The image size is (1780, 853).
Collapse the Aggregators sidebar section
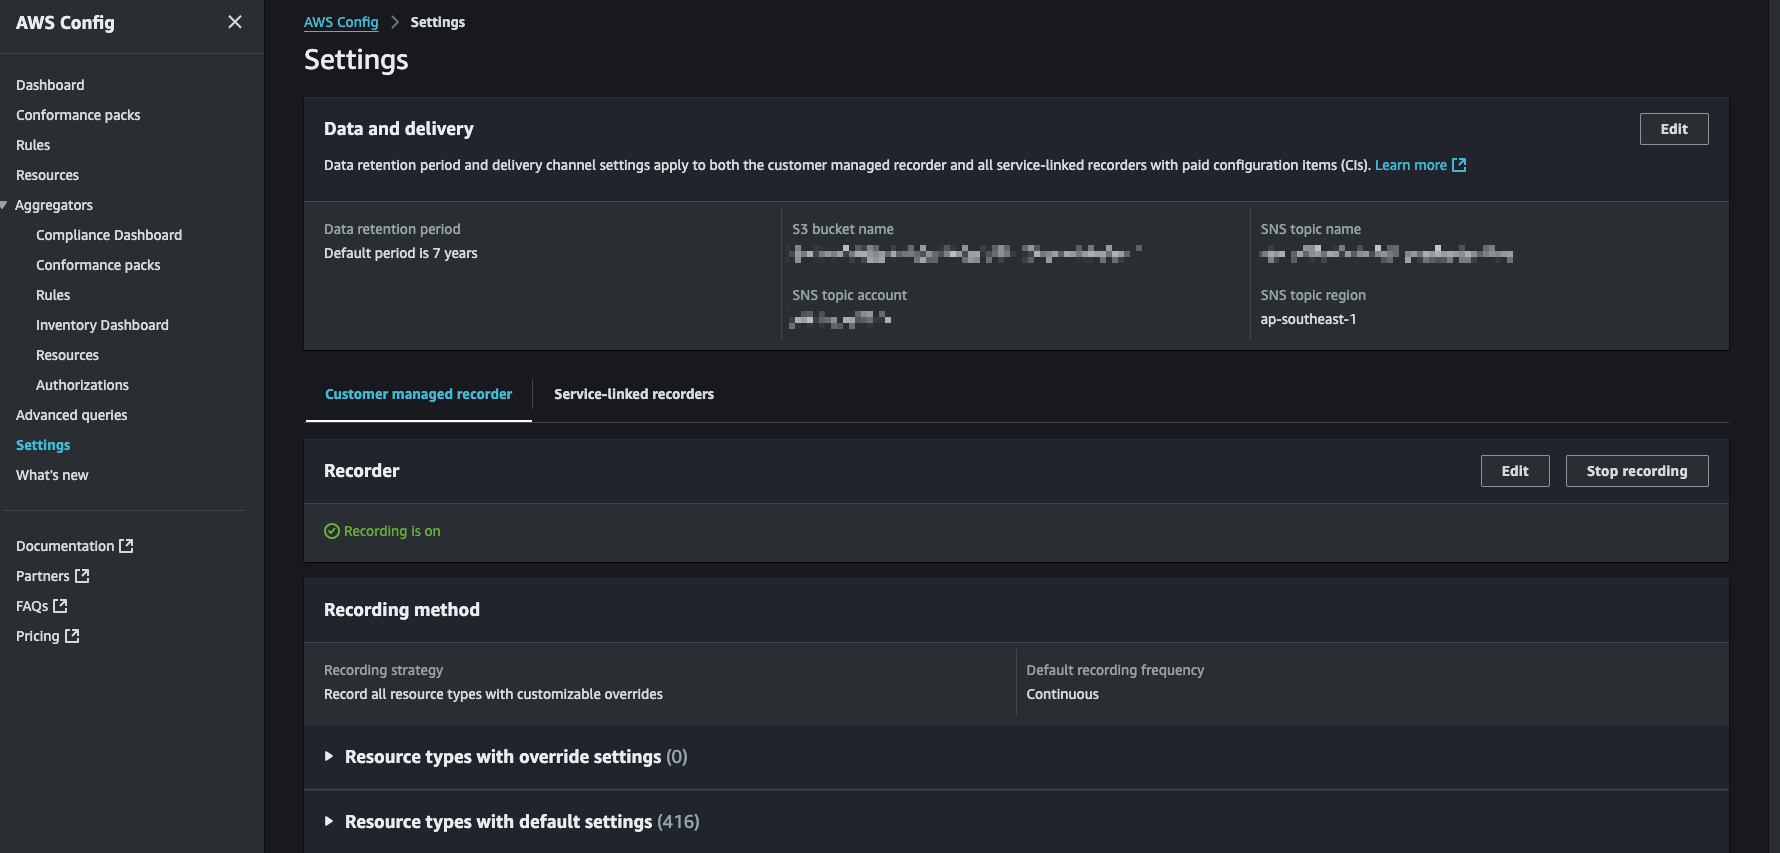(x=5, y=205)
